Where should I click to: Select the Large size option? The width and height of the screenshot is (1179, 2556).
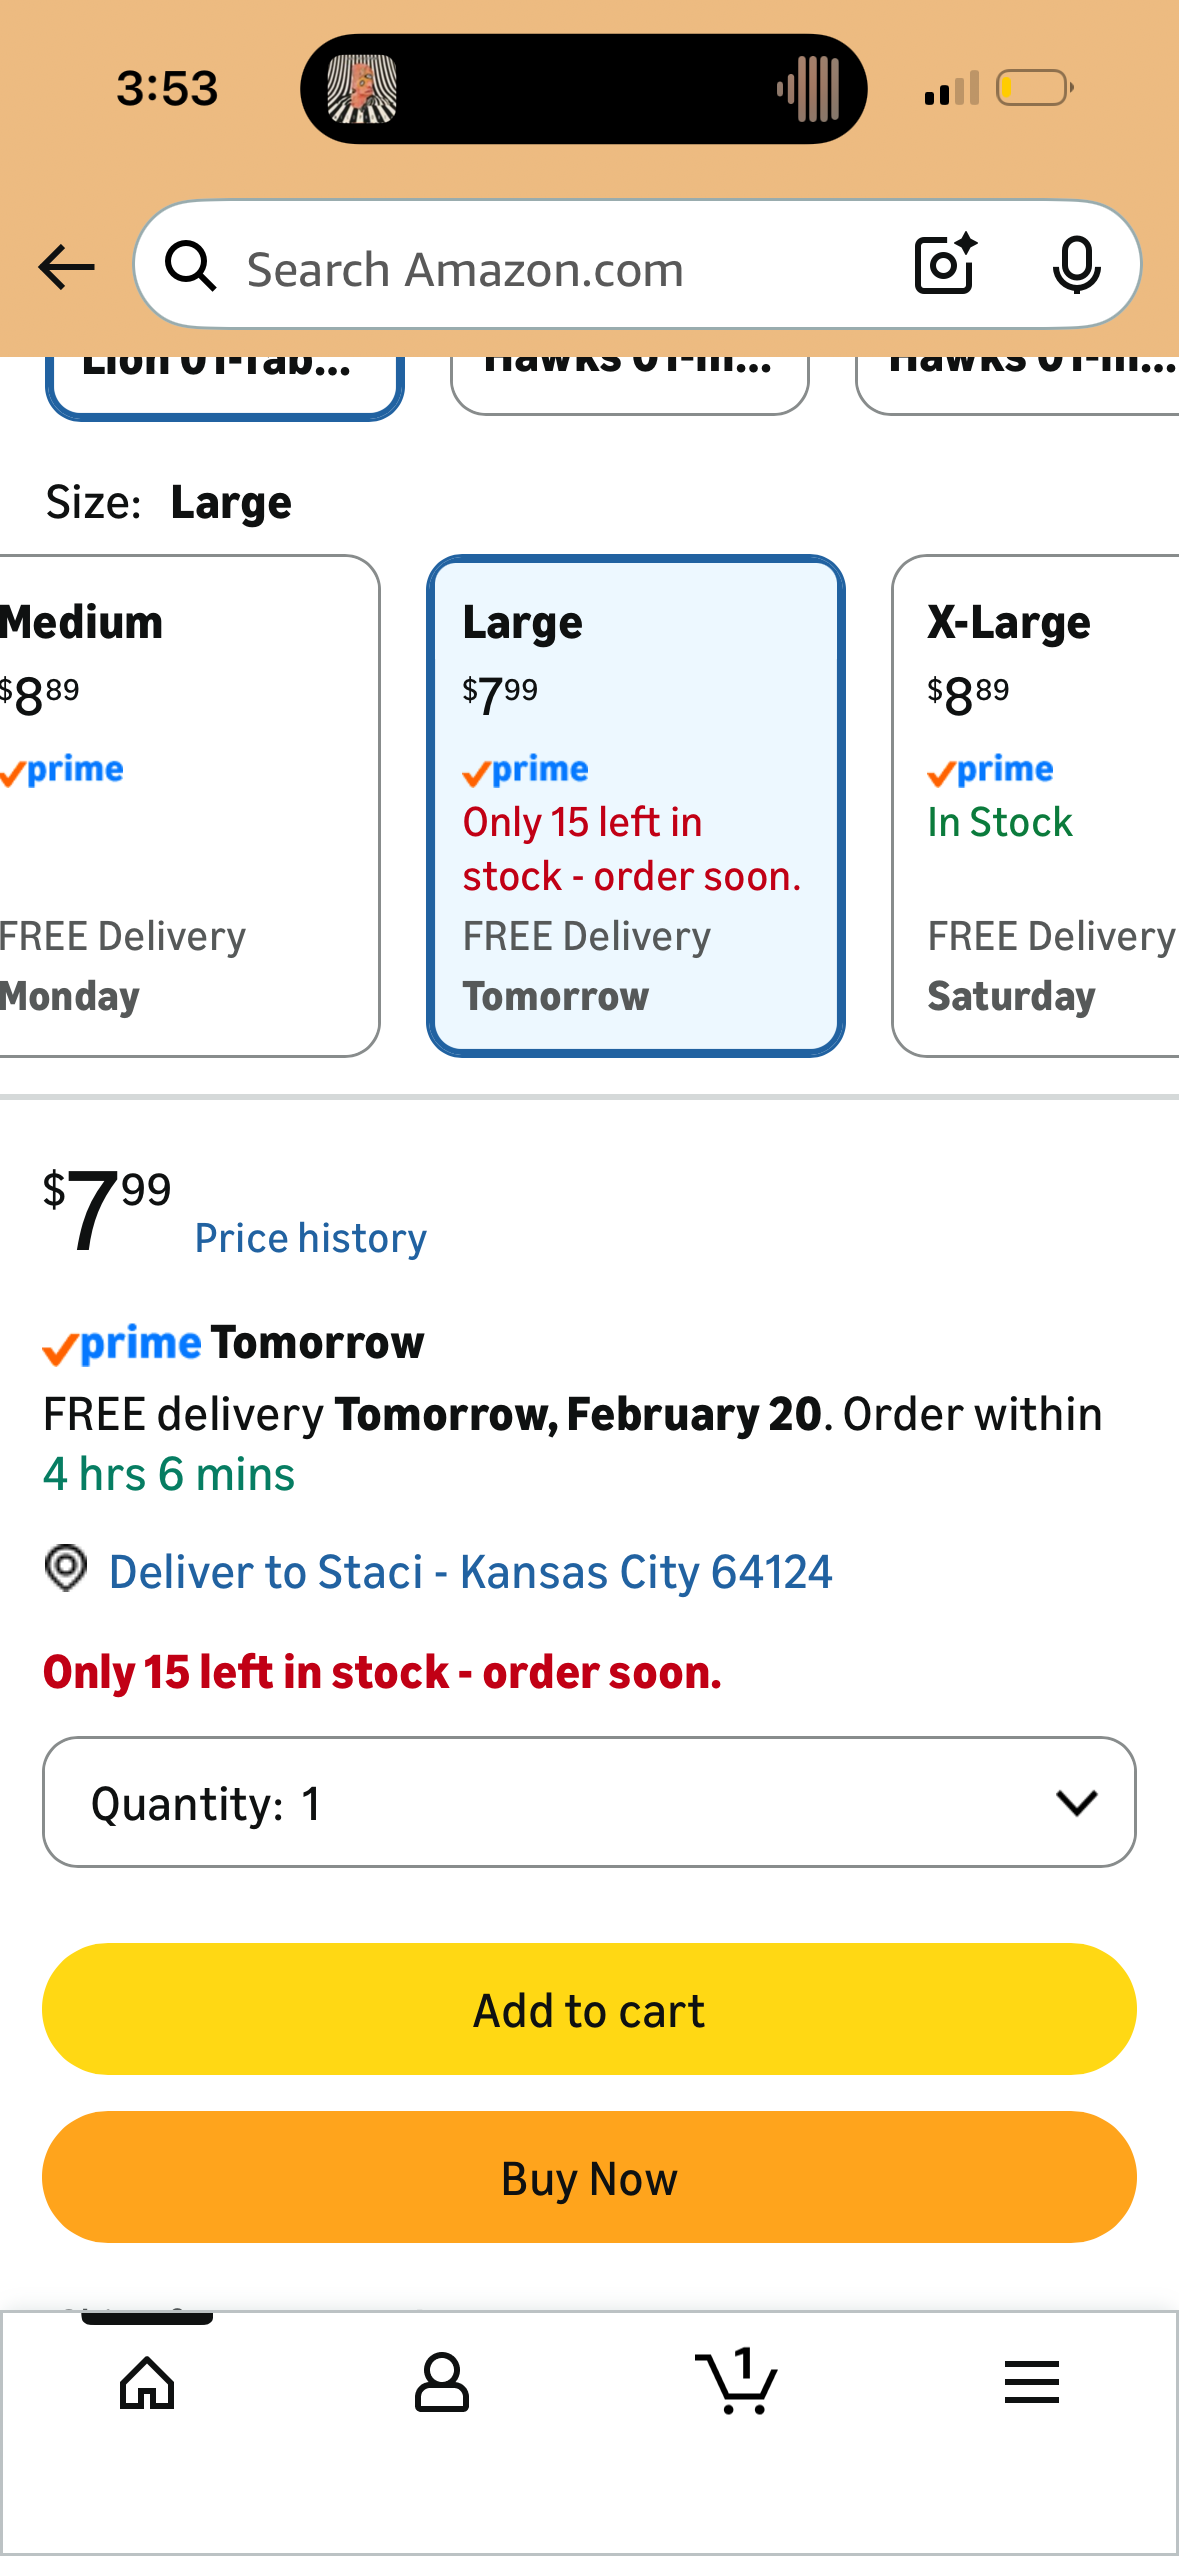click(x=636, y=806)
